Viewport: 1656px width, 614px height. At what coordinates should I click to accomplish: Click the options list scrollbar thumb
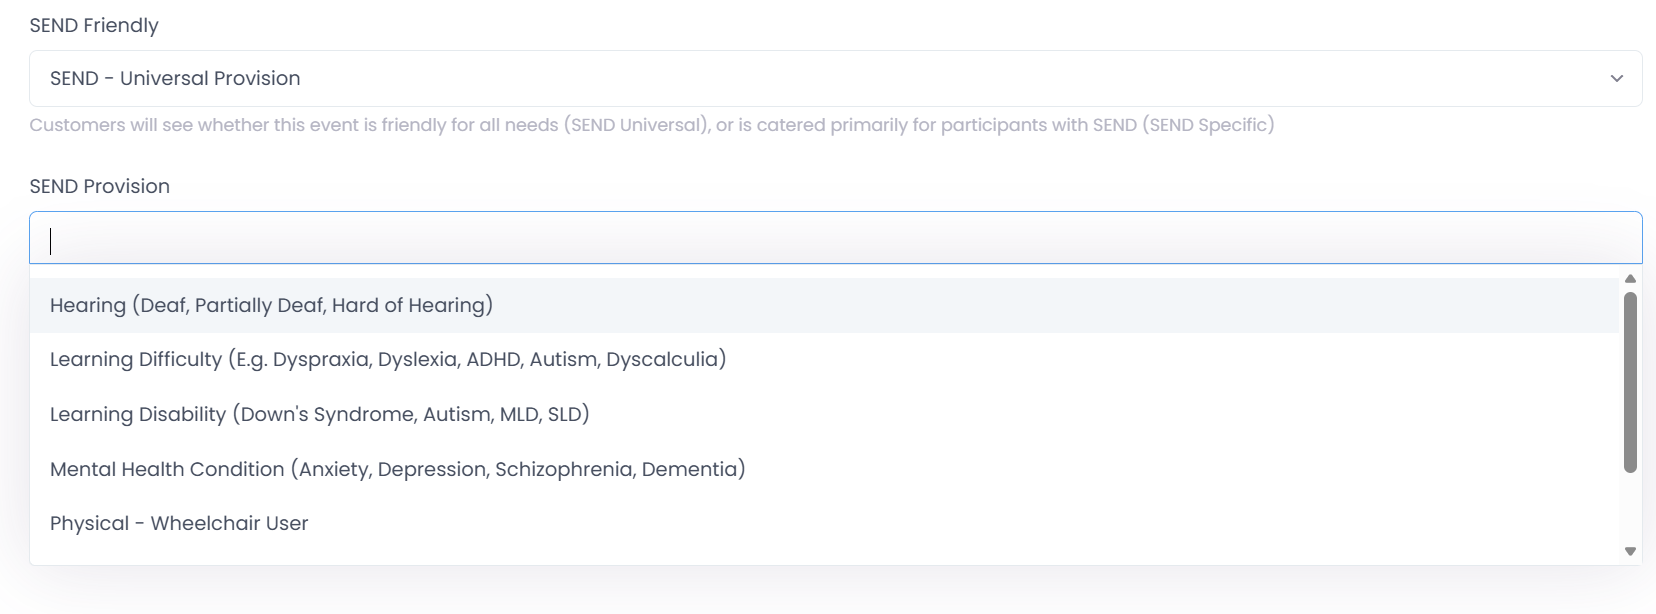(x=1630, y=382)
